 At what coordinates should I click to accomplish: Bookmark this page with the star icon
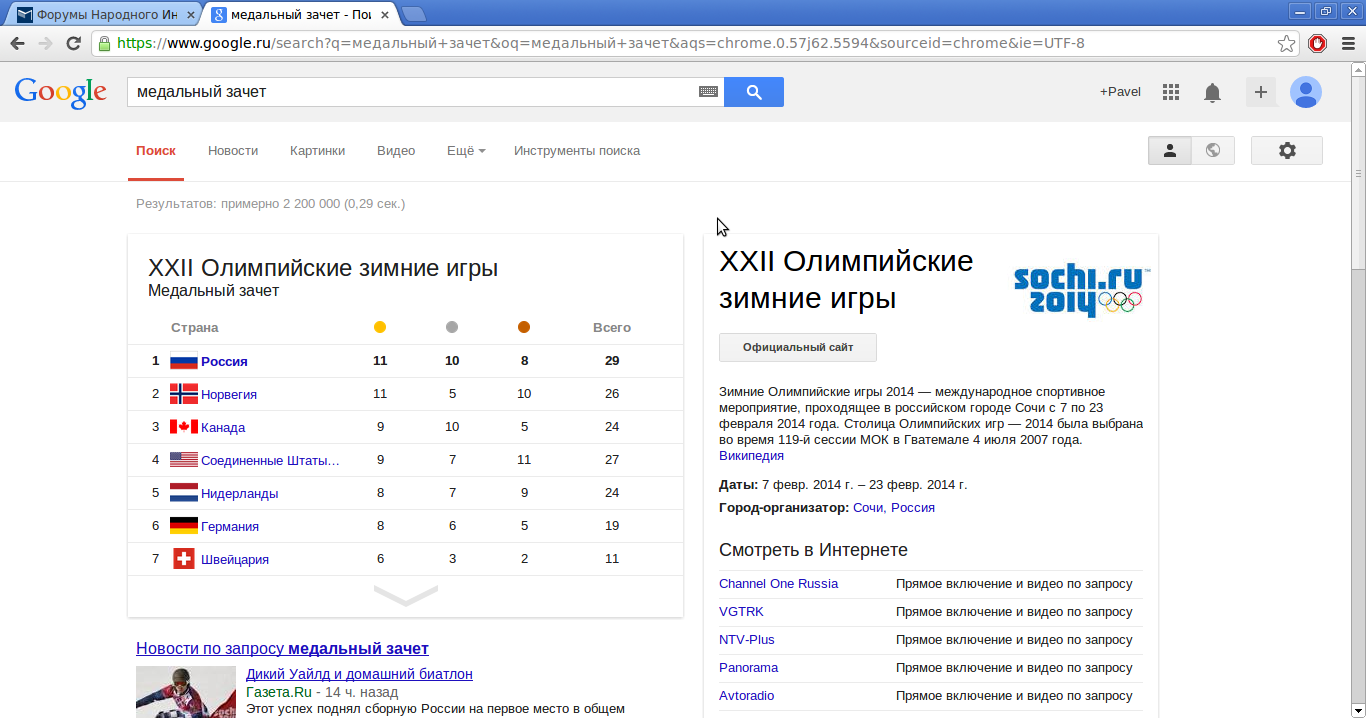(1287, 43)
